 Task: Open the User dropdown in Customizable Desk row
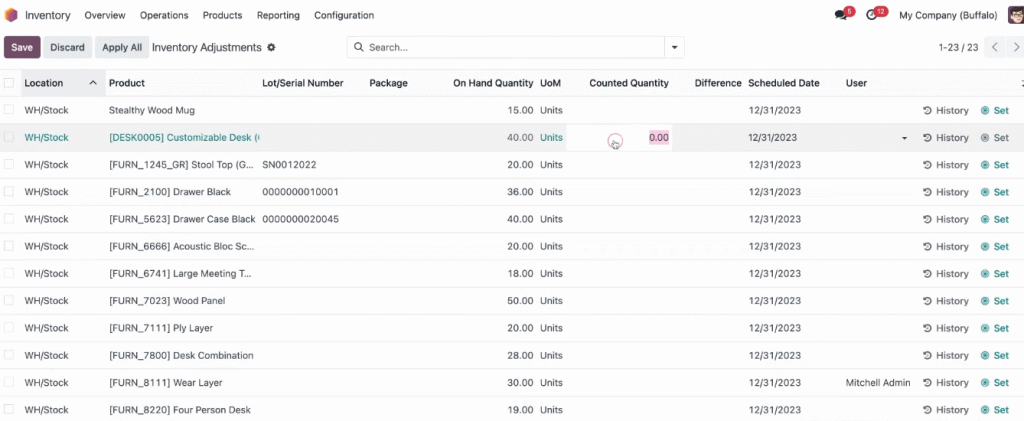[904, 138]
